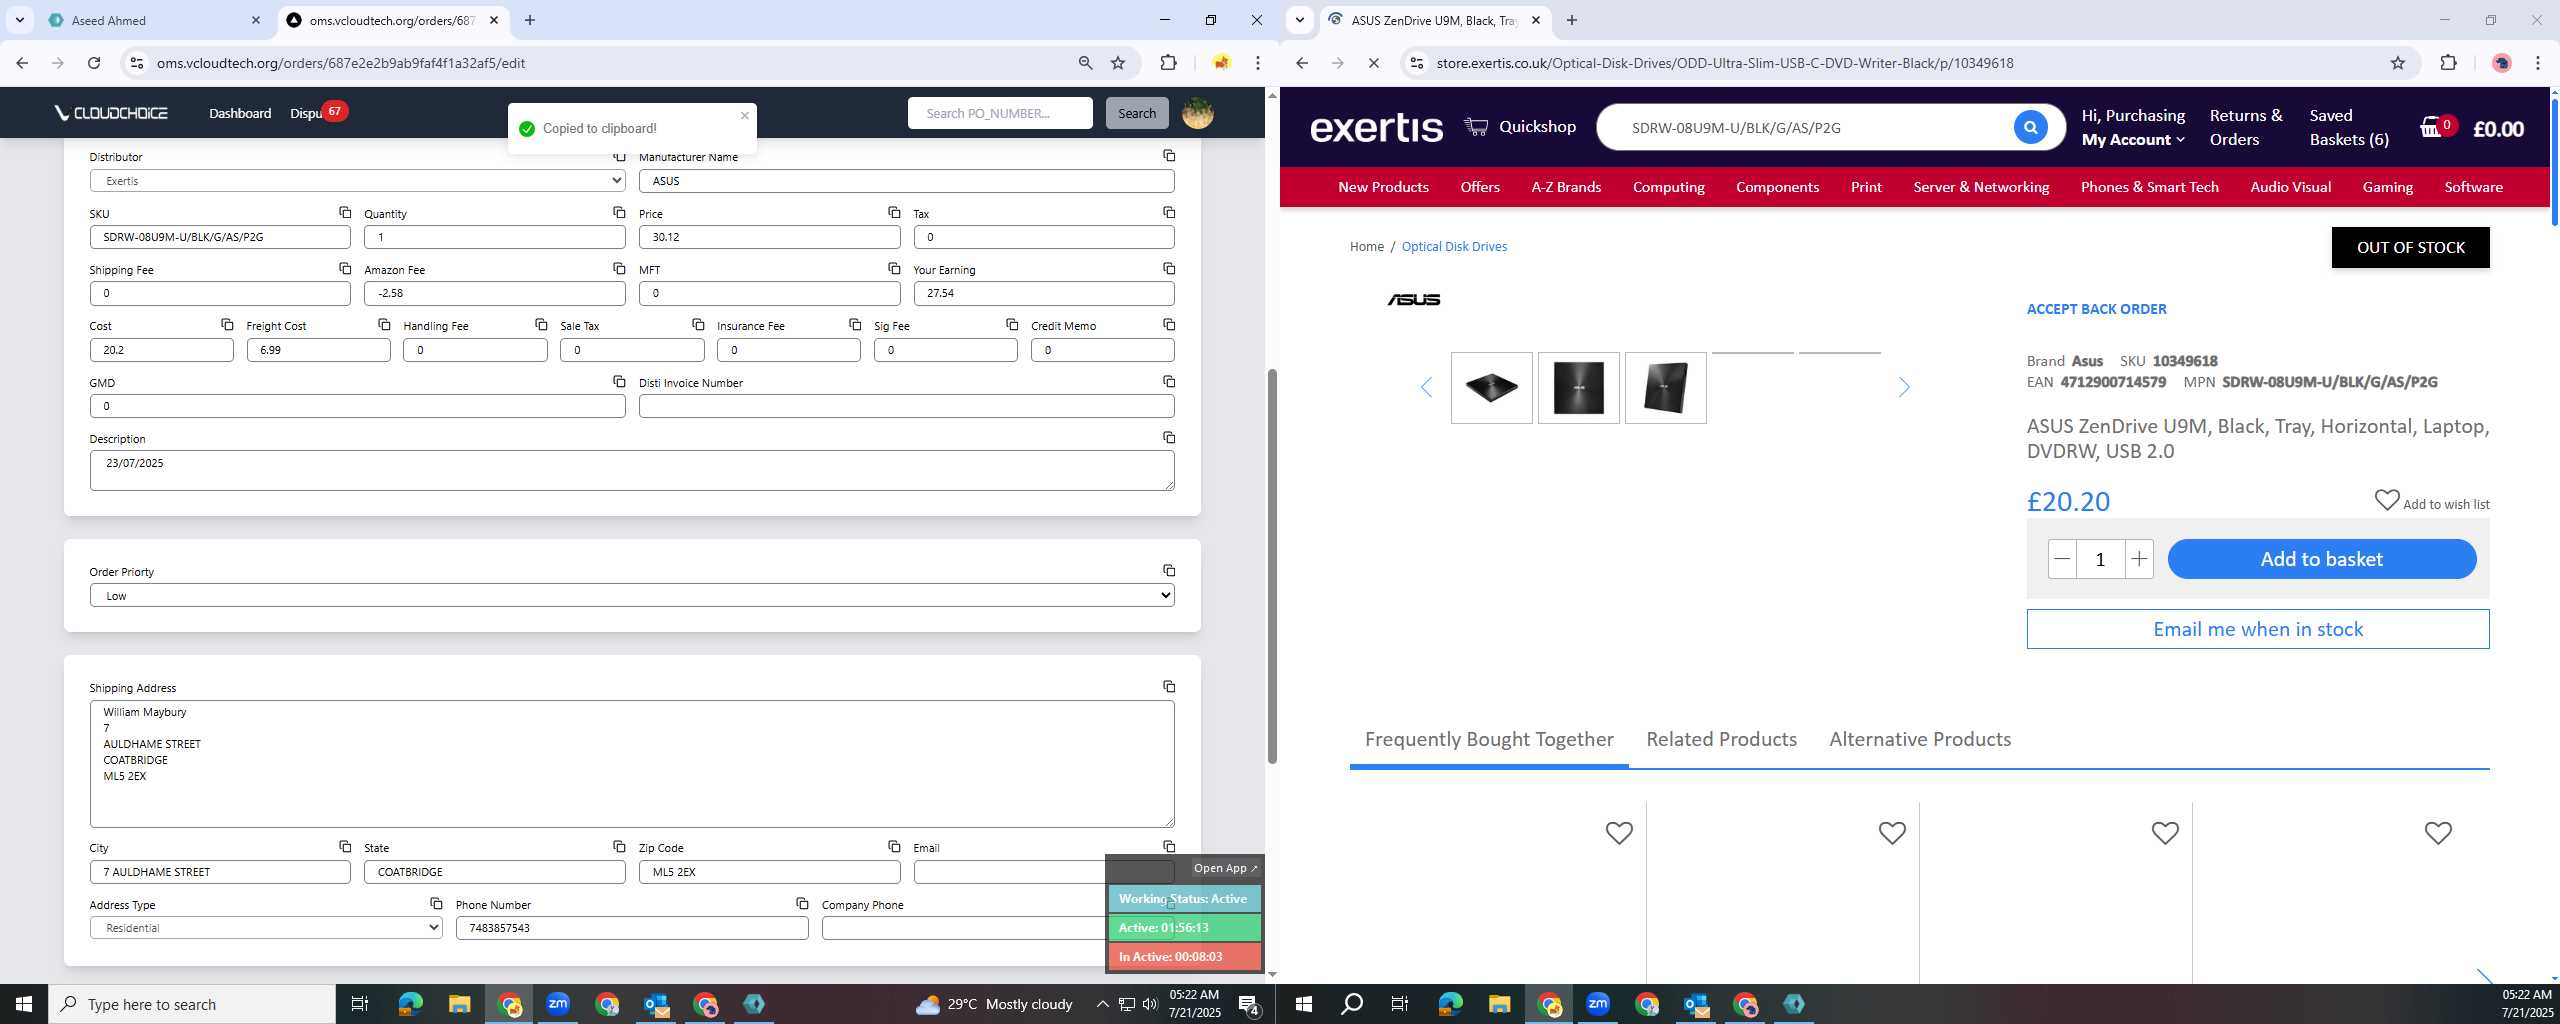Copy the Sig Fee value

[x=1012, y=324]
